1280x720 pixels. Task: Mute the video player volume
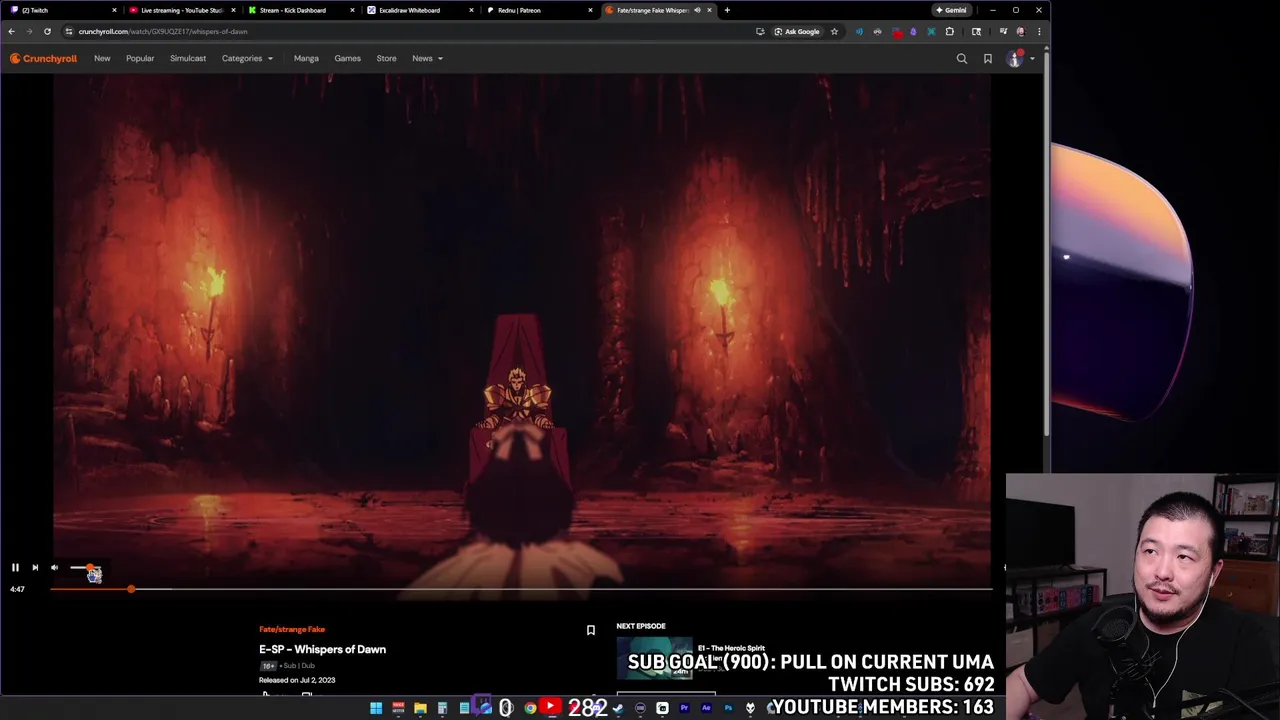coord(54,567)
